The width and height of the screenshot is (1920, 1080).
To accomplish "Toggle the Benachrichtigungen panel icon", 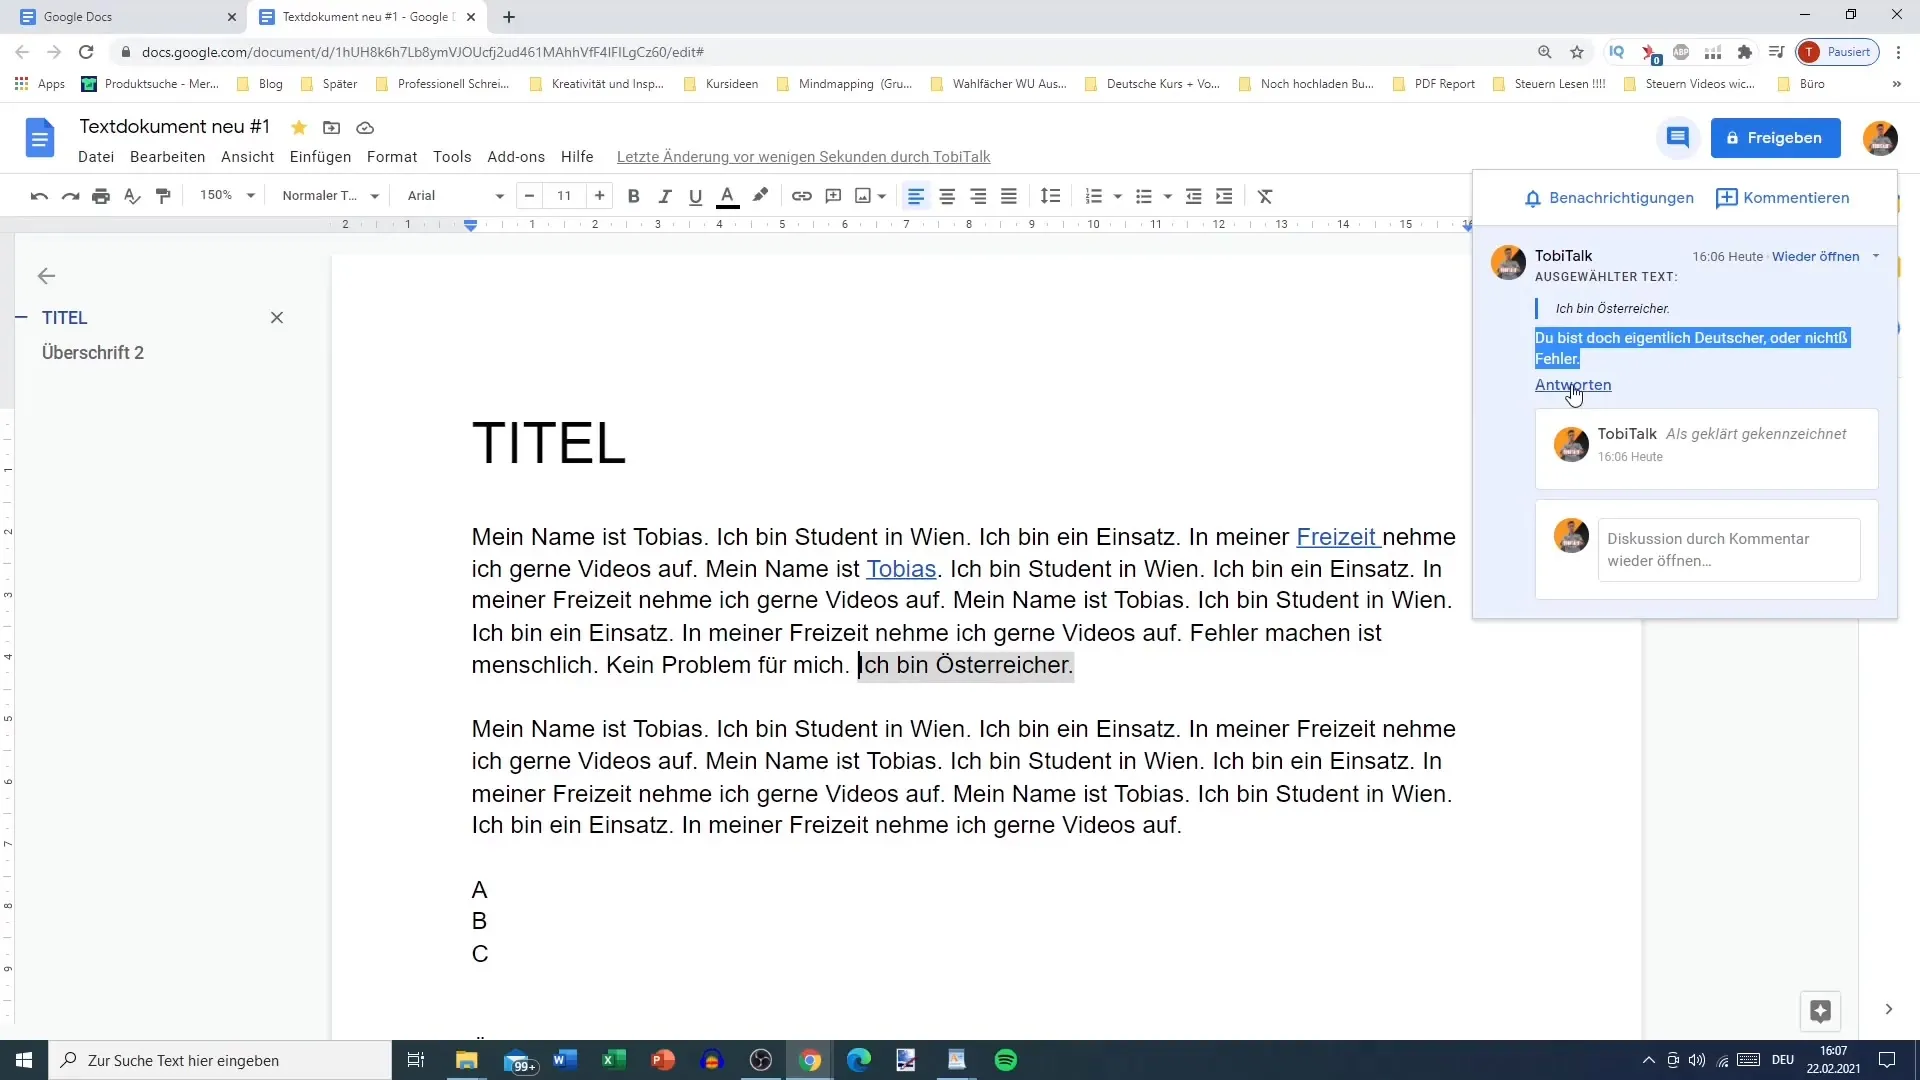I will click(1532, 196).
